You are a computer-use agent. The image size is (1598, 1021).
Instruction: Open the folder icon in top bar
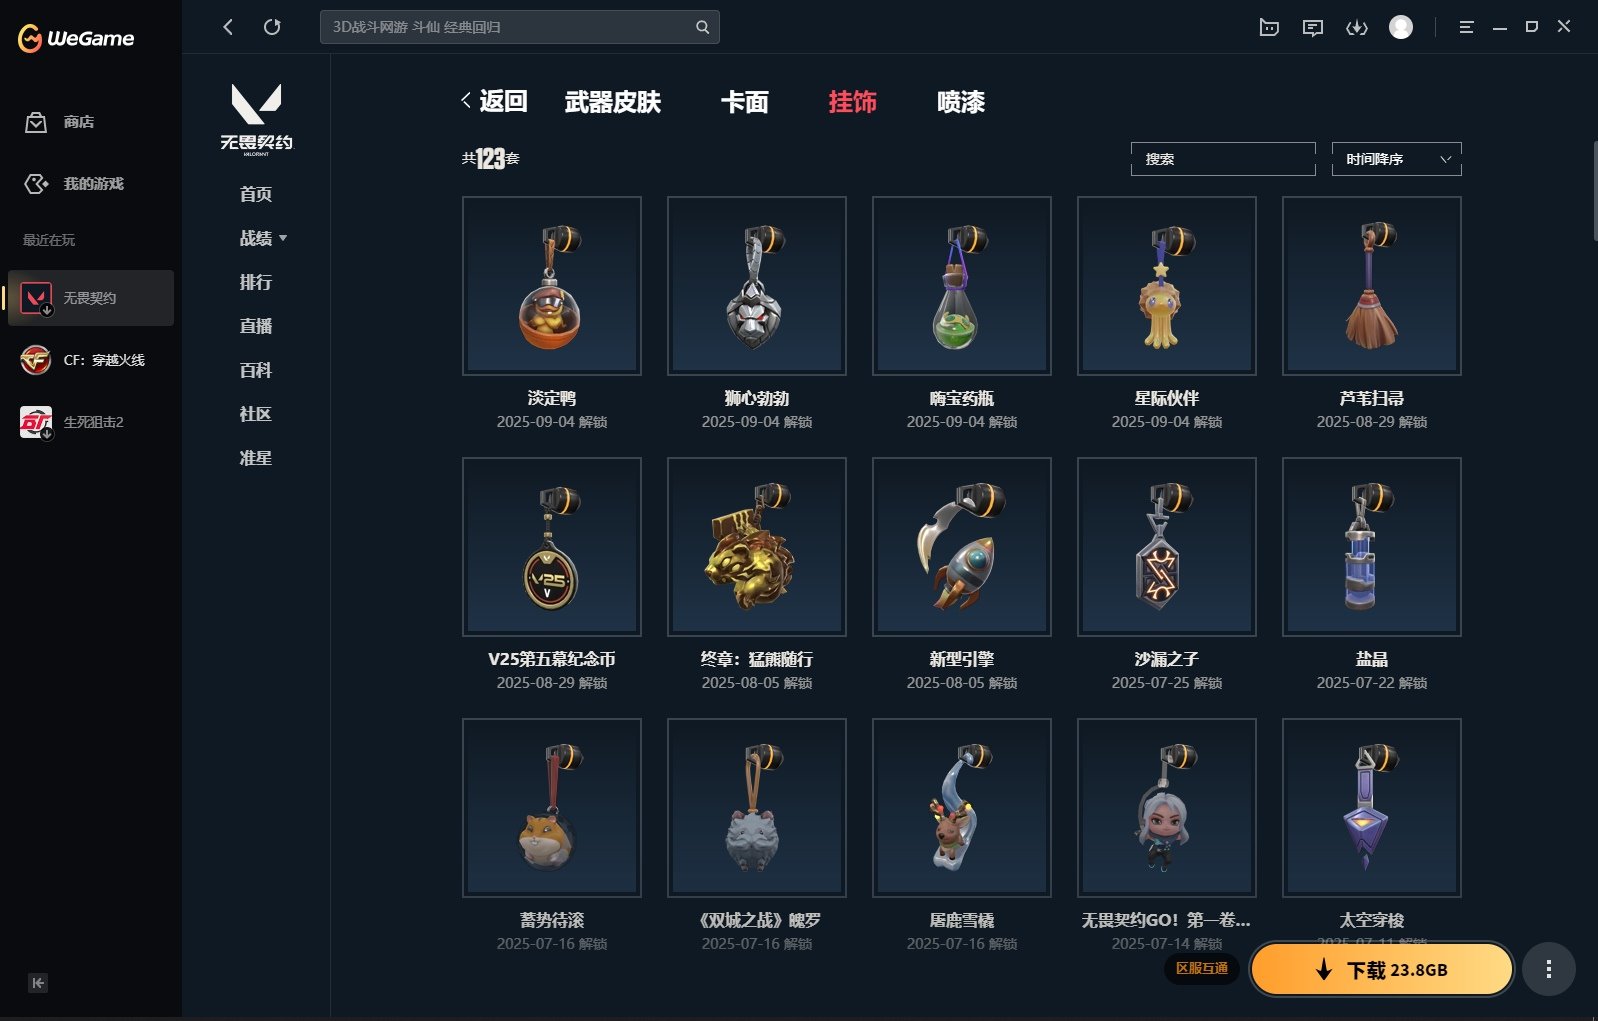coord(1269,27)
